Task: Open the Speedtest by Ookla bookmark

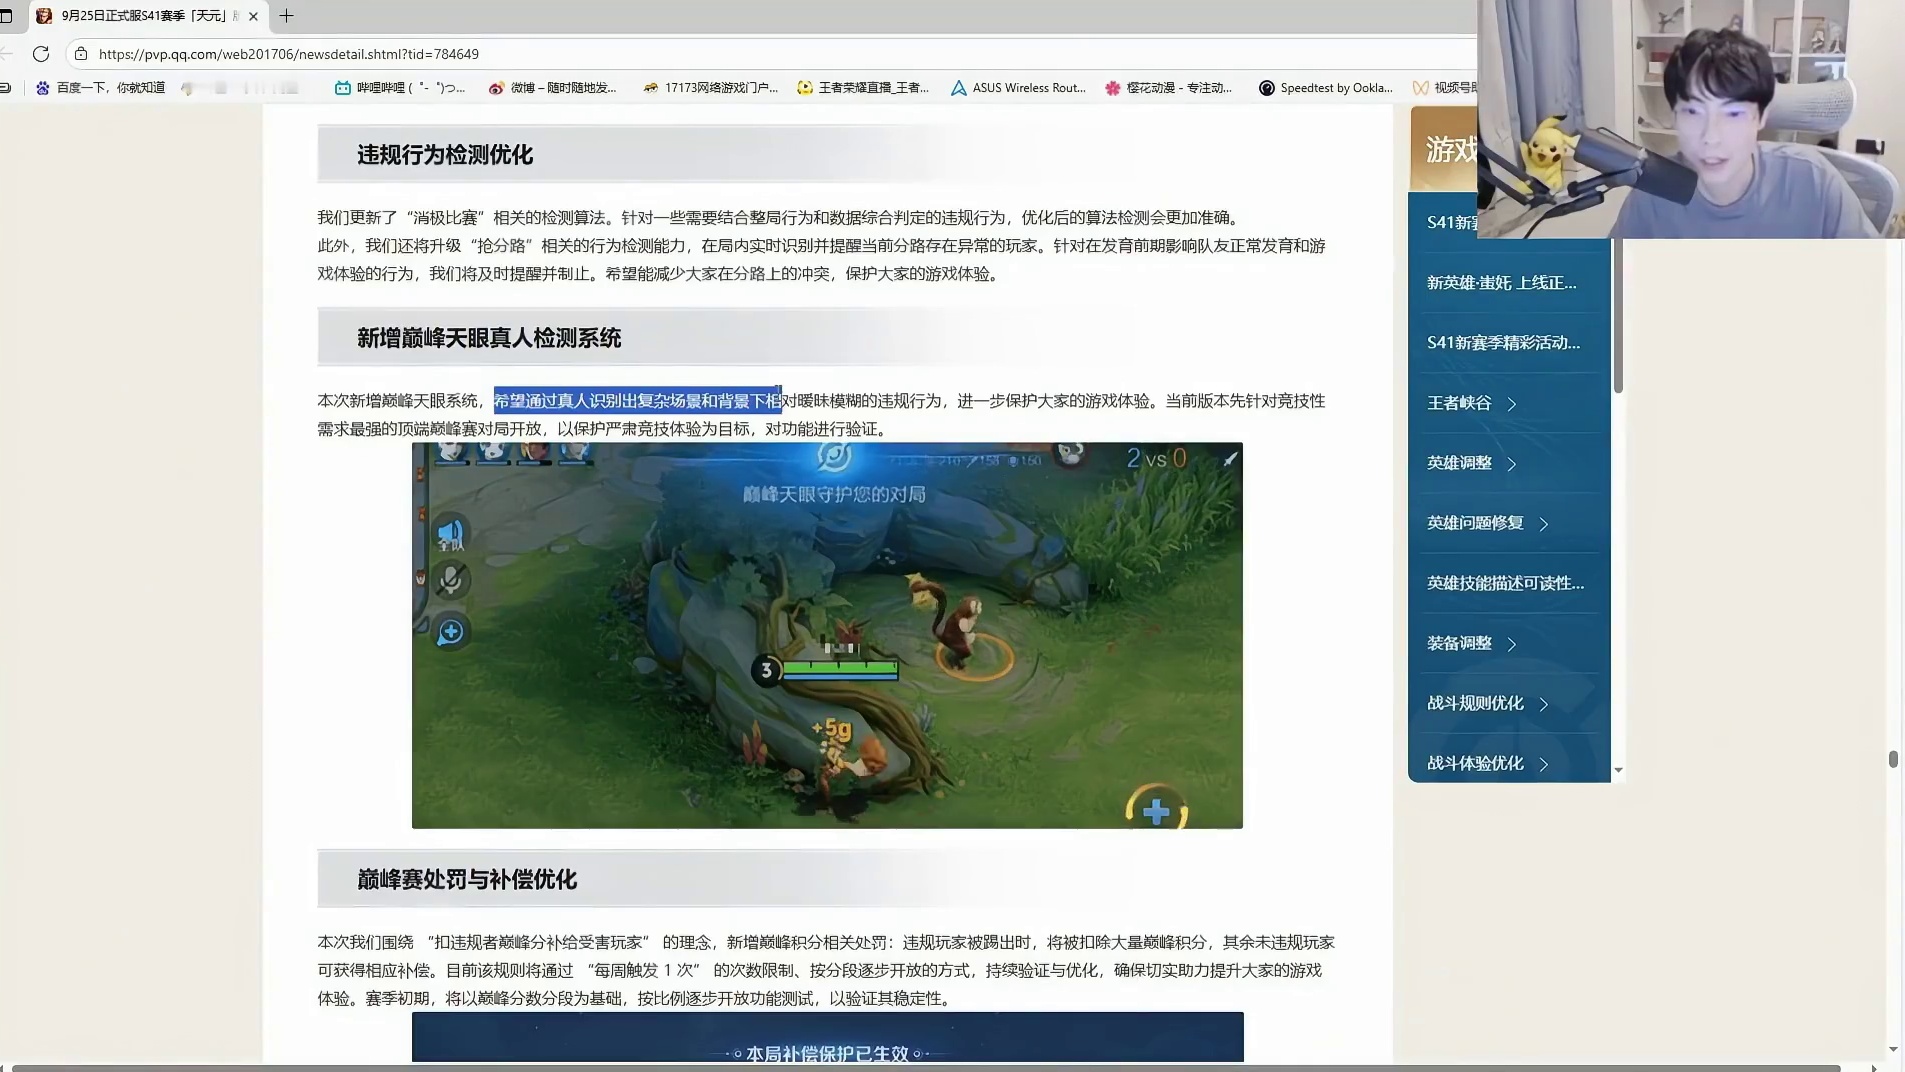Action: 1326,88
